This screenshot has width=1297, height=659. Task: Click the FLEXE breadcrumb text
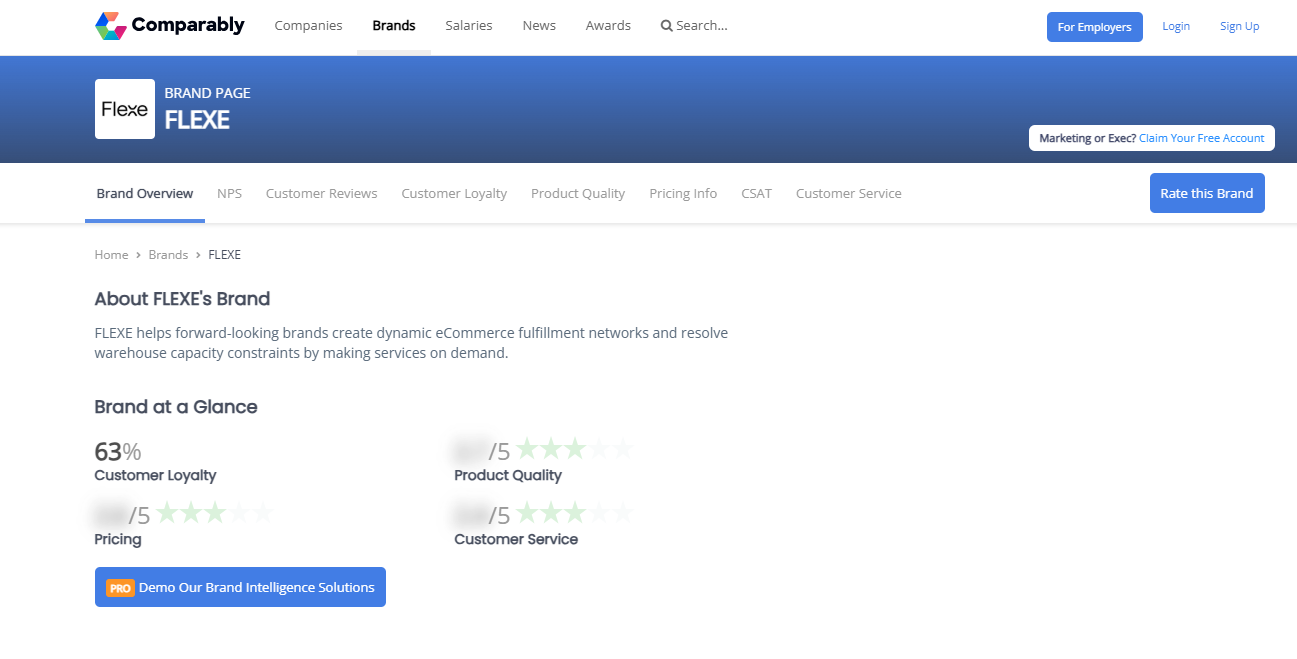(x=224, y=255)
